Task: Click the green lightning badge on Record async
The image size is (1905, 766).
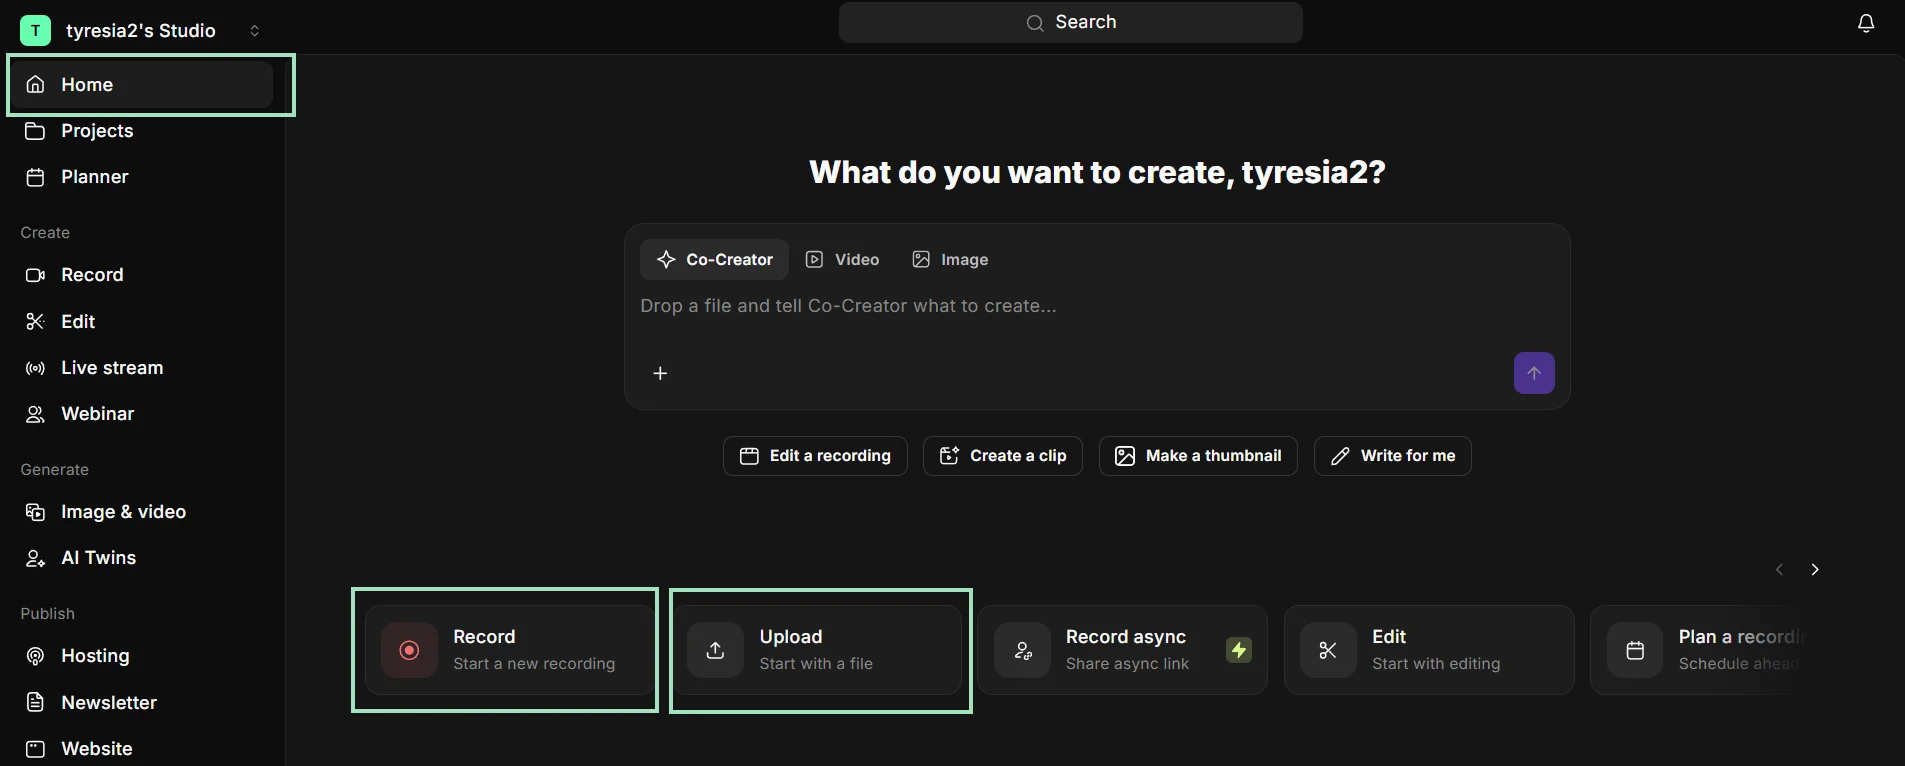Action: point(1239,650)
